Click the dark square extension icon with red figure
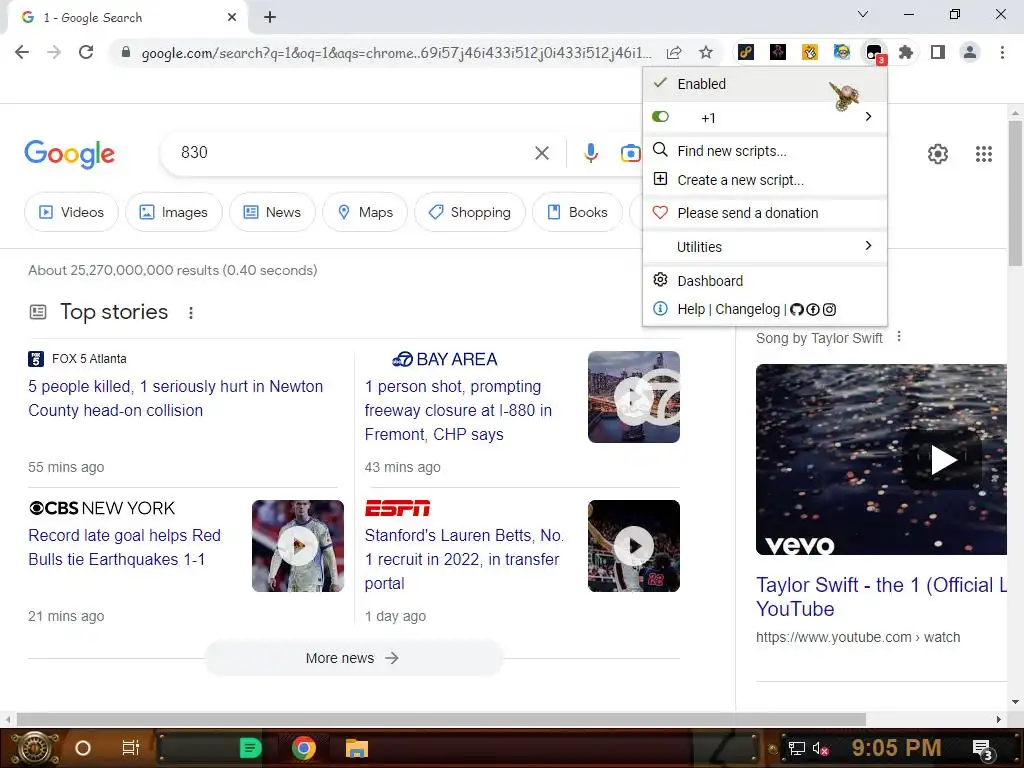The image size is (1024, 768). (x=778, y=52)
